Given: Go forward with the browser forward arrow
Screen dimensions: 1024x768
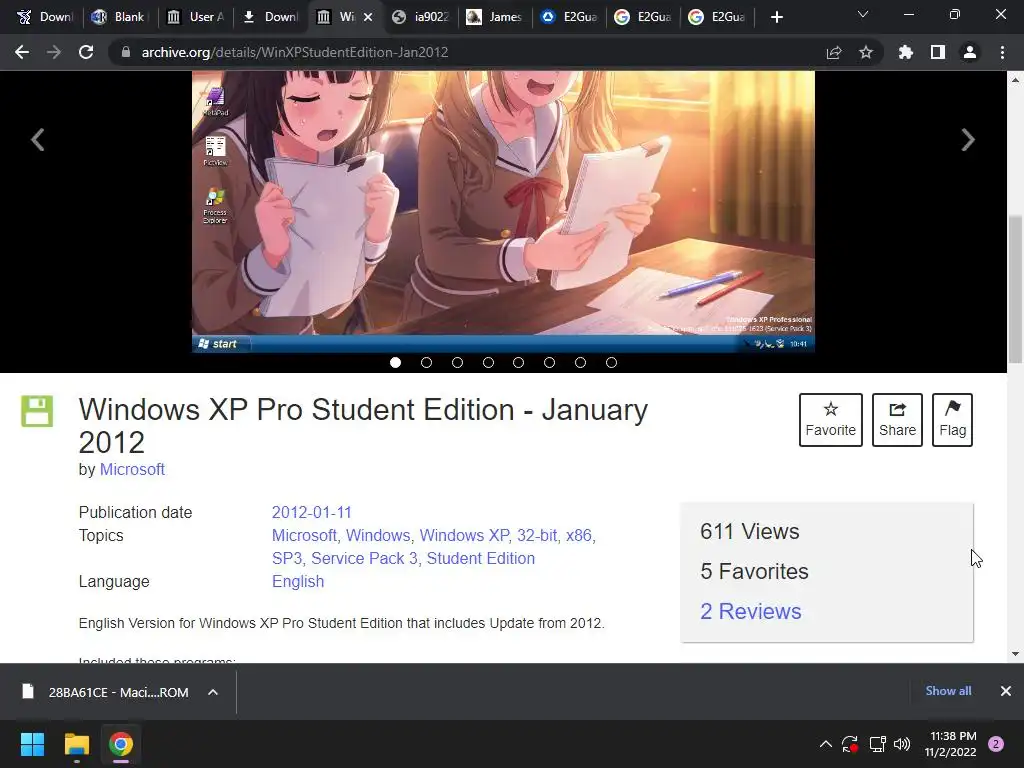Looking at the screenshot, I should pos(54,52).
